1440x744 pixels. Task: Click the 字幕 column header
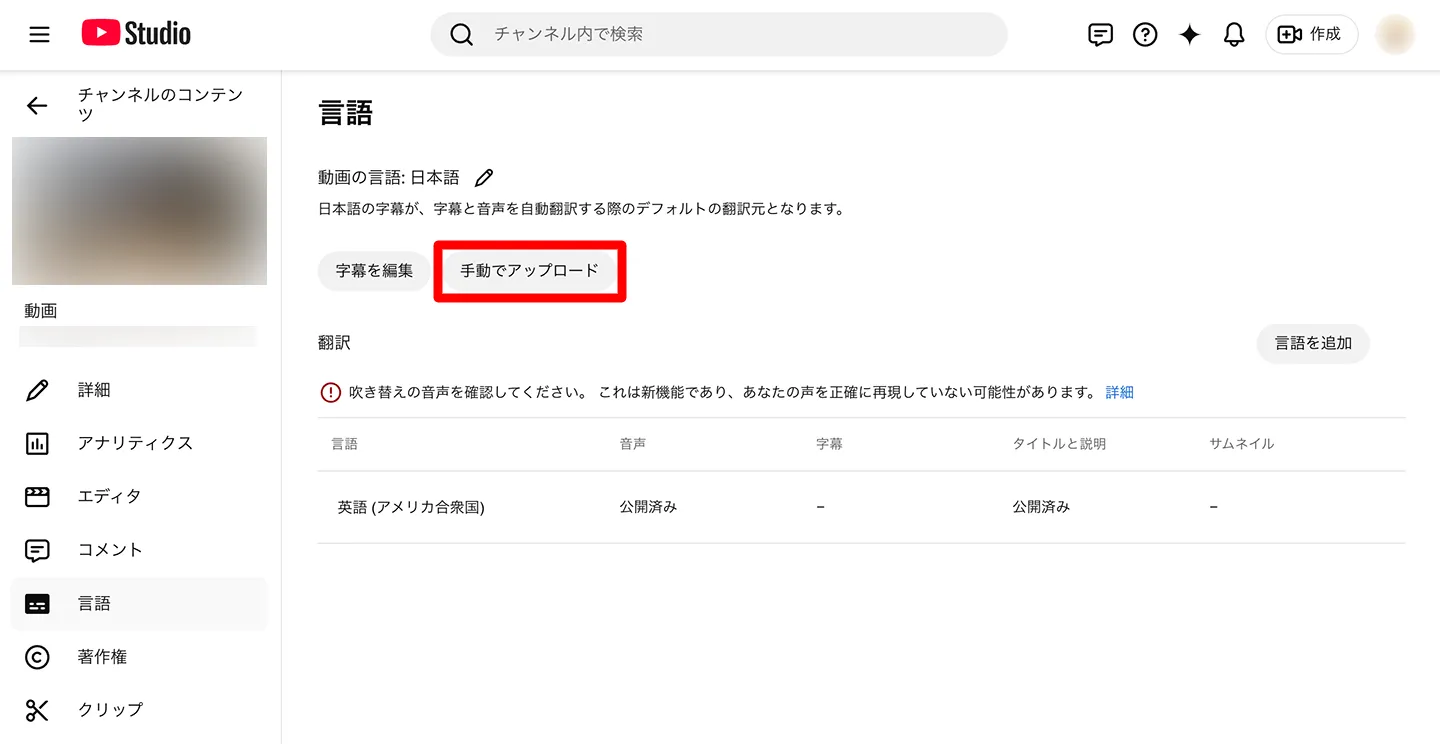829,443
